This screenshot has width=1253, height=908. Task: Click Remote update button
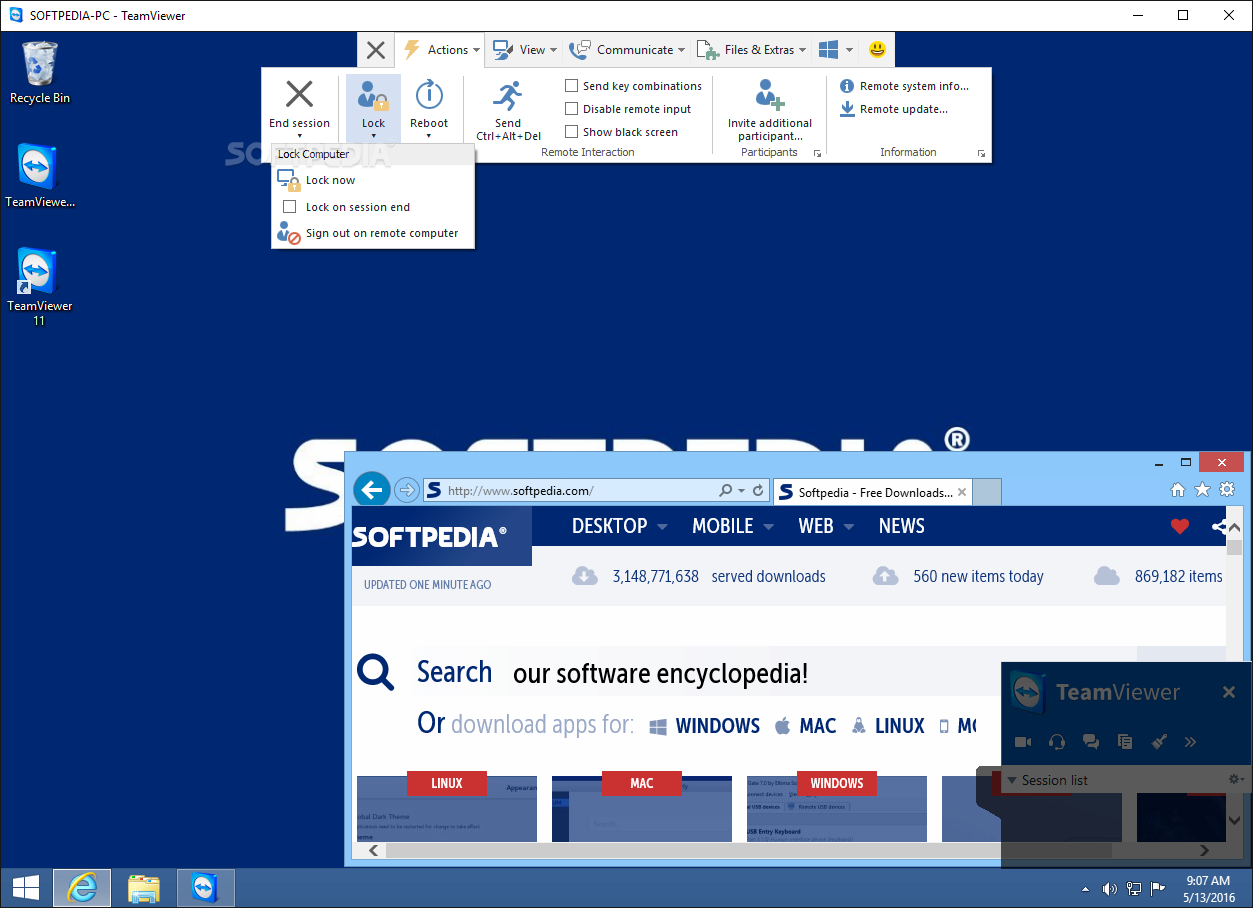pos(893,109)
